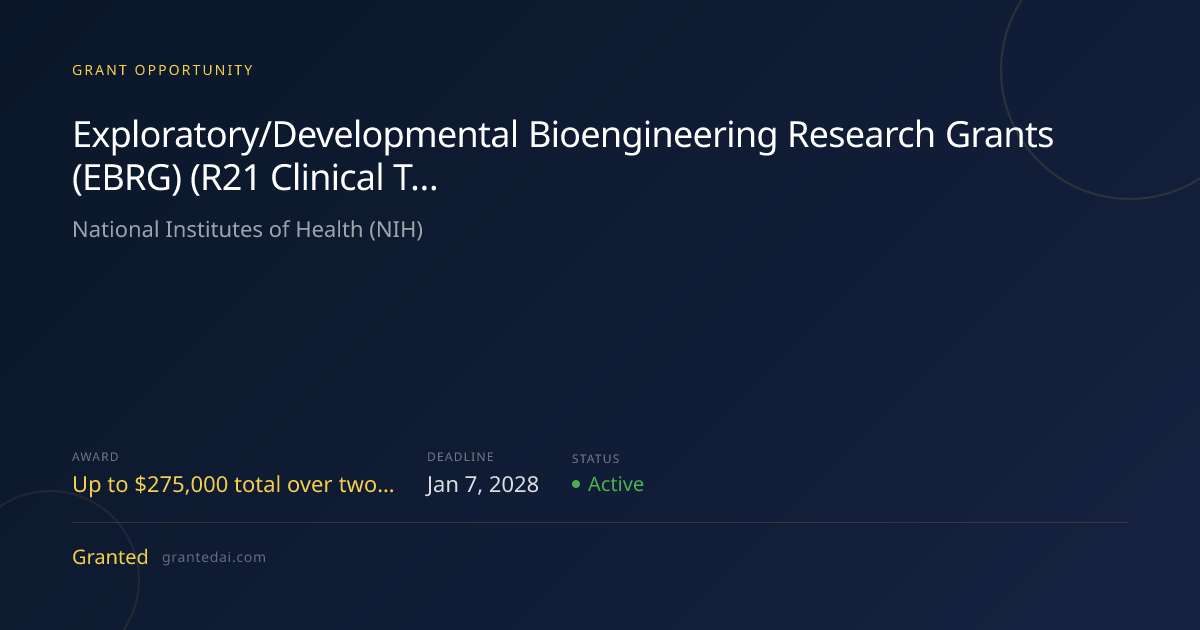Click the Active status text
The width and height of the screenshot is (1200, 630).
pyautogui.click(x=616, y=485)
